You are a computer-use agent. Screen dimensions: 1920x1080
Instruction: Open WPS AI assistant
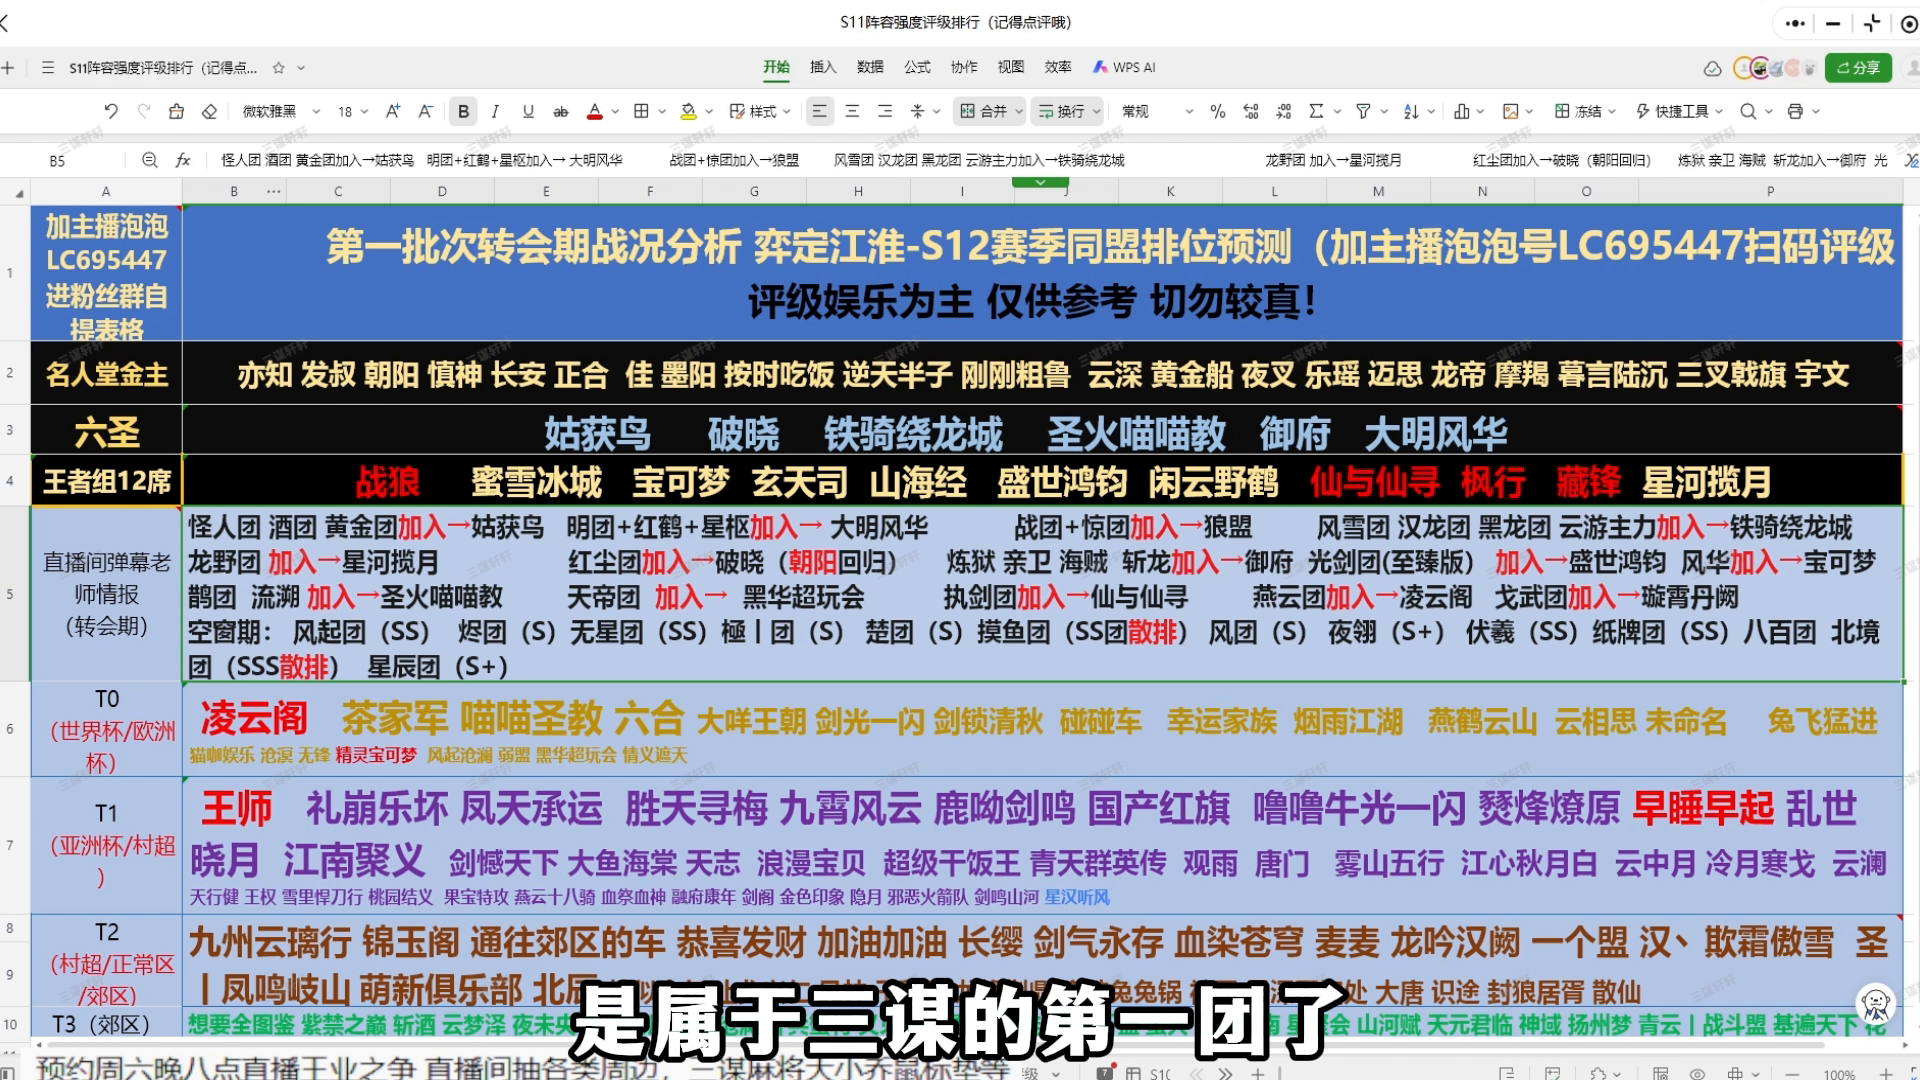click(1124, 67)
